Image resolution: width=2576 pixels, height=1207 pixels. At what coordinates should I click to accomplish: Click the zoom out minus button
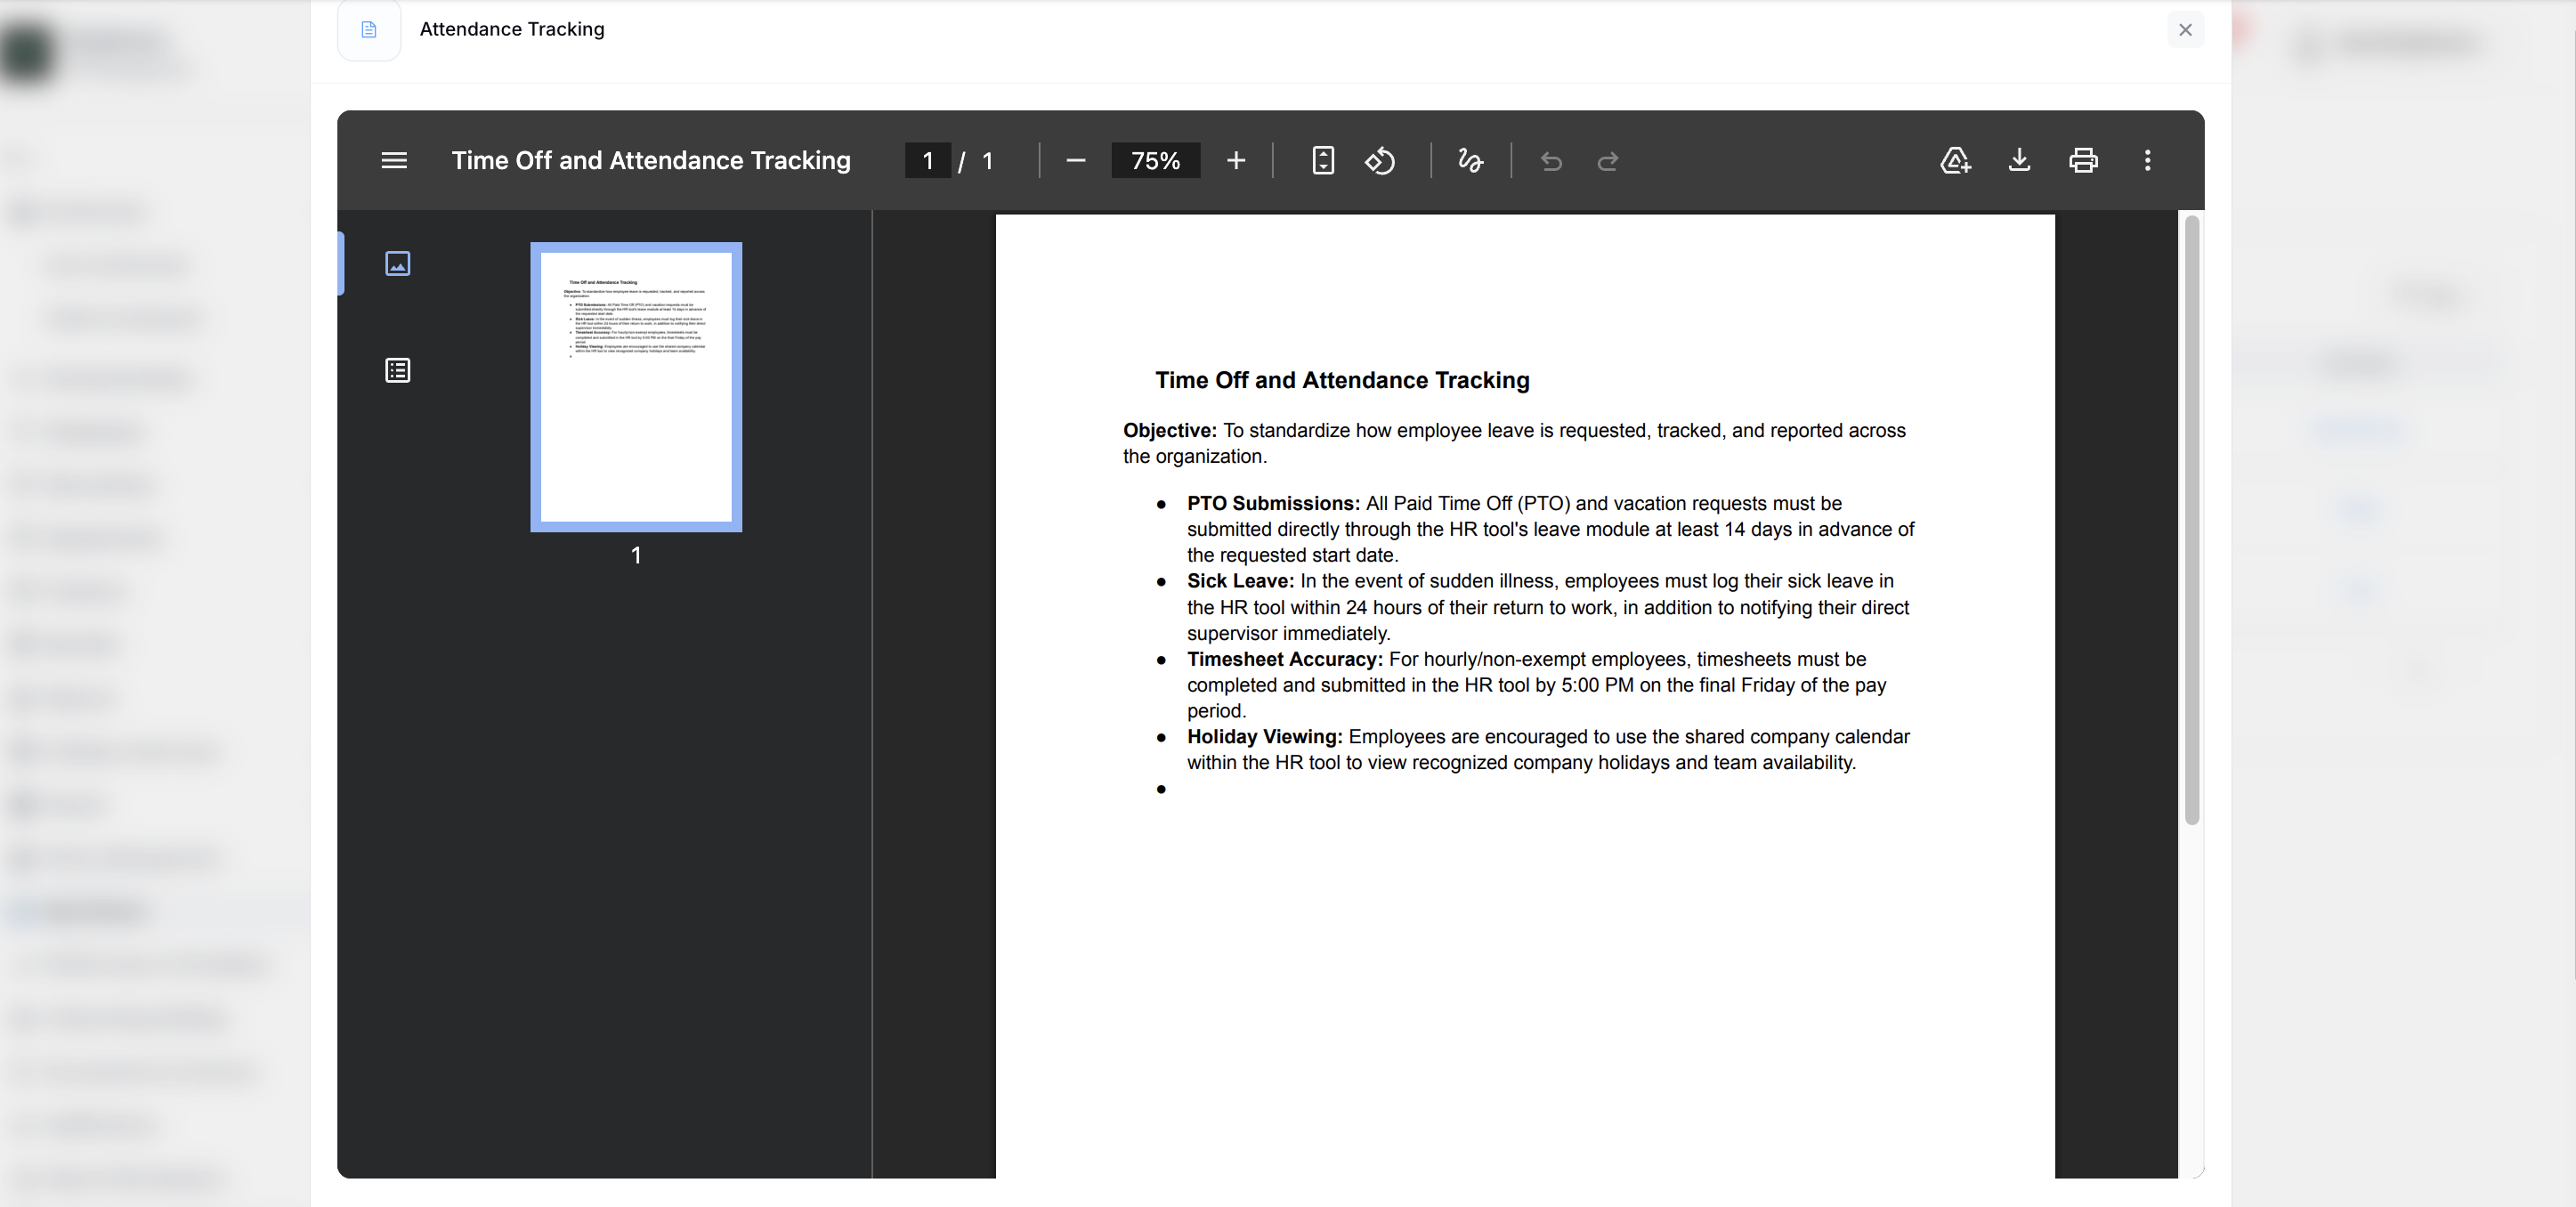[1076, 160]
